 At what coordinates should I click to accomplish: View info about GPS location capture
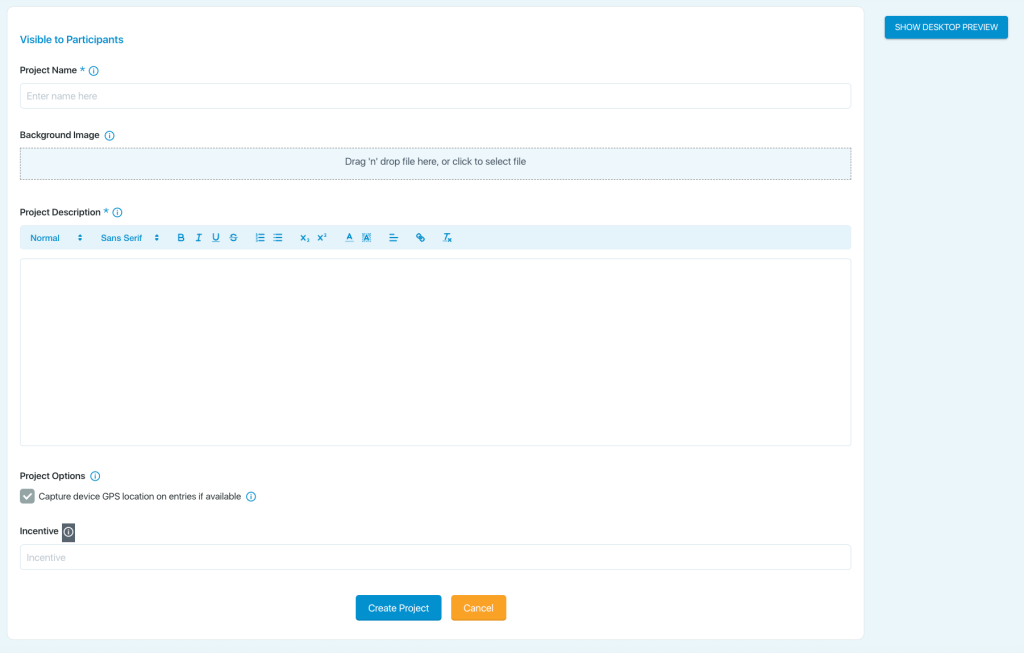(x=251, y=496)
